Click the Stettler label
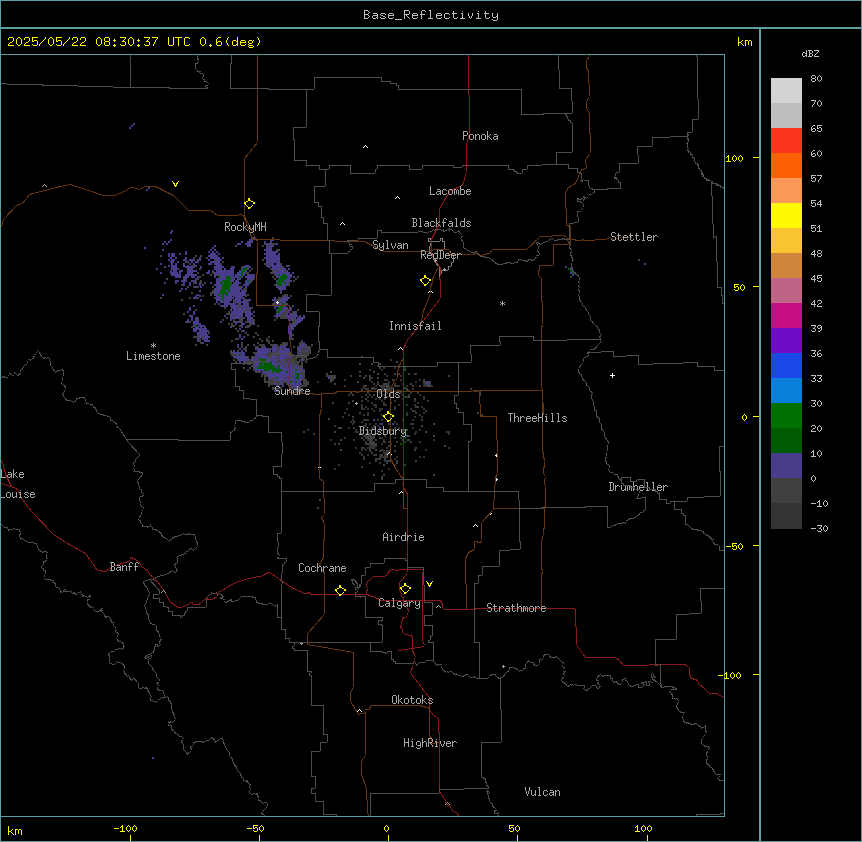 pyautogui.click(x=634, y=237)
